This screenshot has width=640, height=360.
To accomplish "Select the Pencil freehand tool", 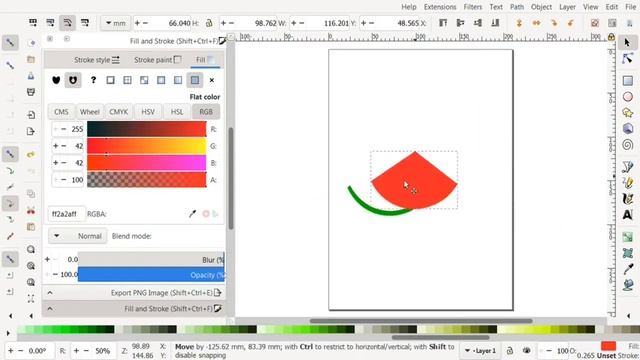I will (x=628, y=182).
